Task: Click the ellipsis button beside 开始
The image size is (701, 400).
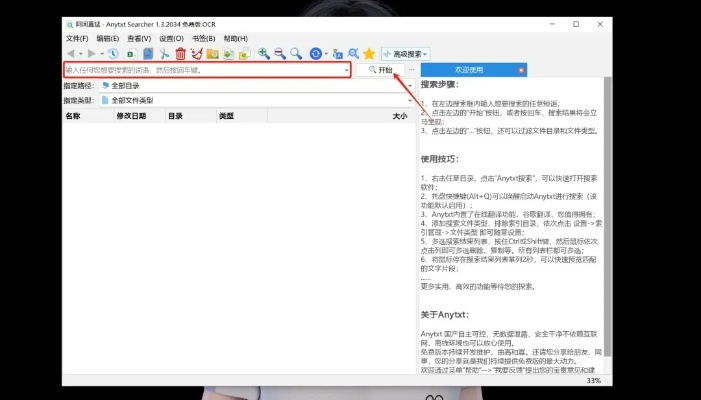Action: point(412,70)
